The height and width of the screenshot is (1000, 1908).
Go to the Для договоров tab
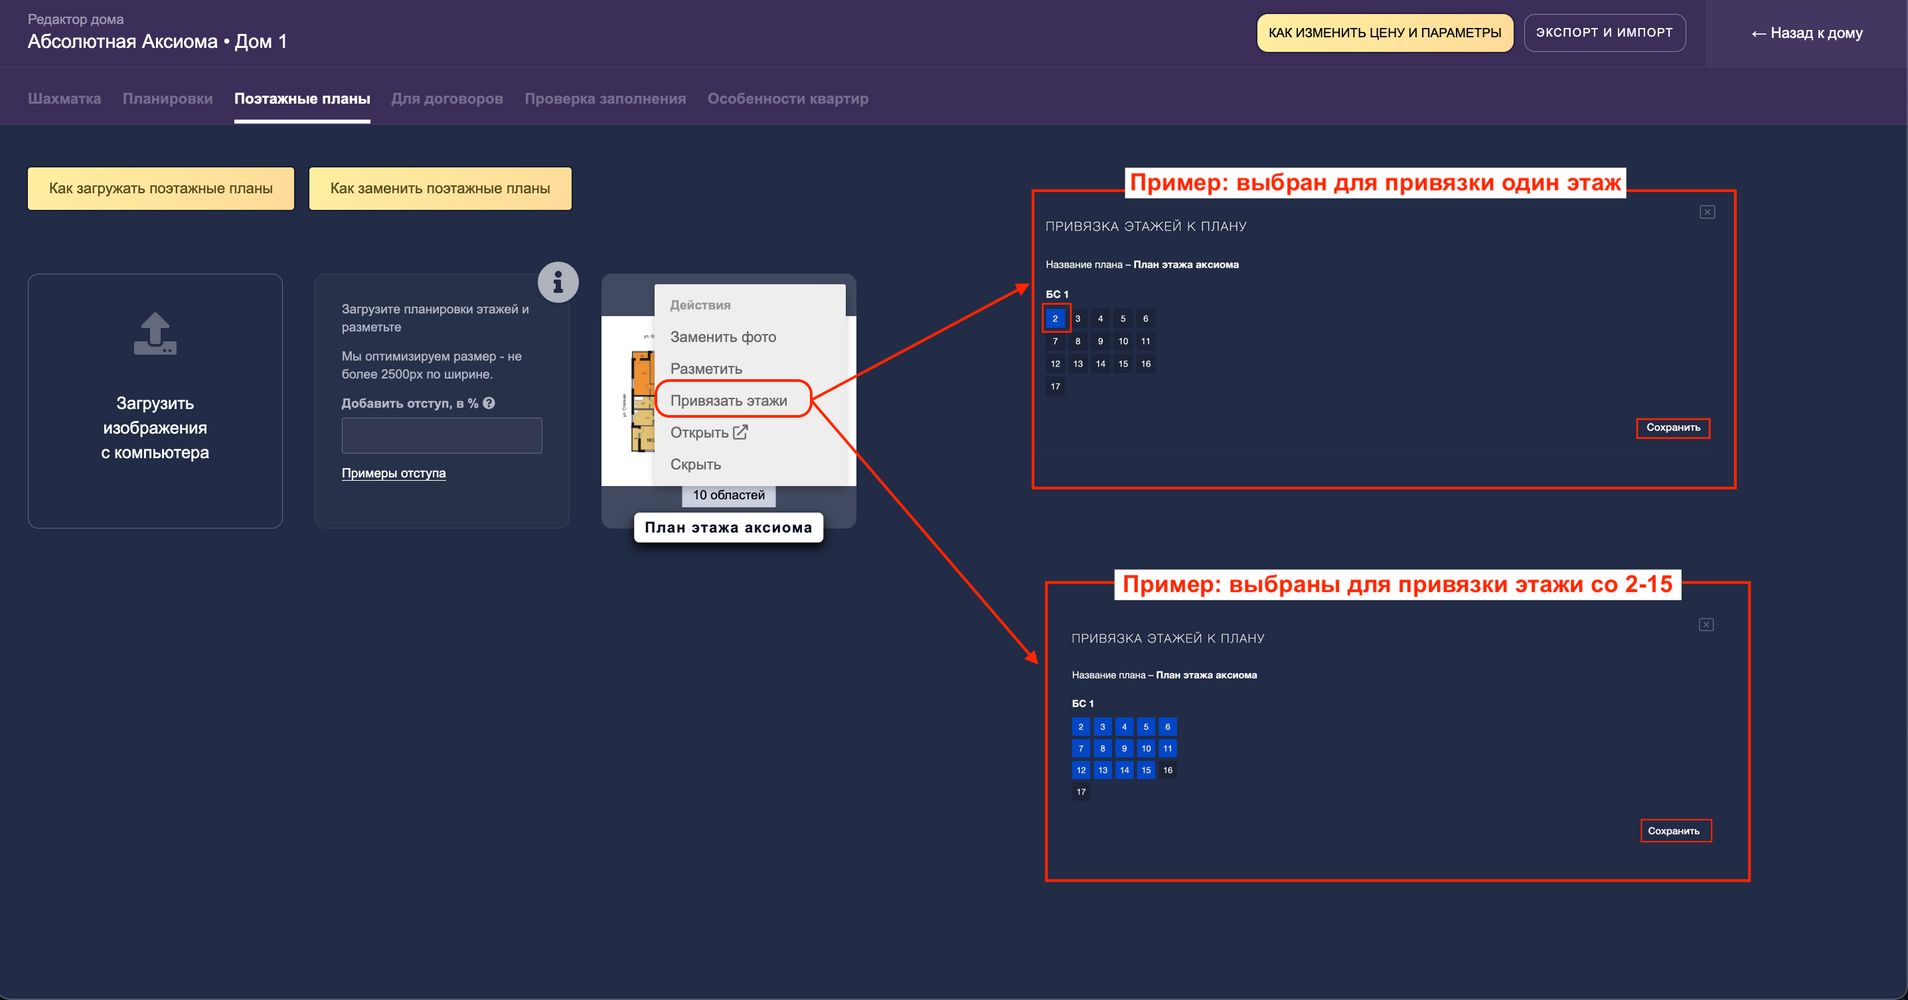[x=447, y=98]
